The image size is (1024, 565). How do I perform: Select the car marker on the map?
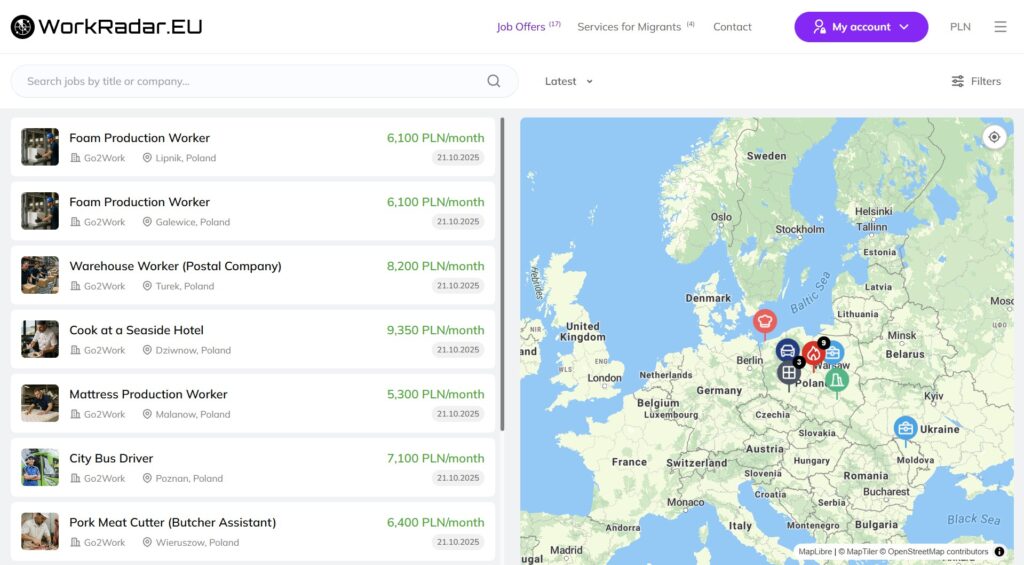tap(788, 351)
